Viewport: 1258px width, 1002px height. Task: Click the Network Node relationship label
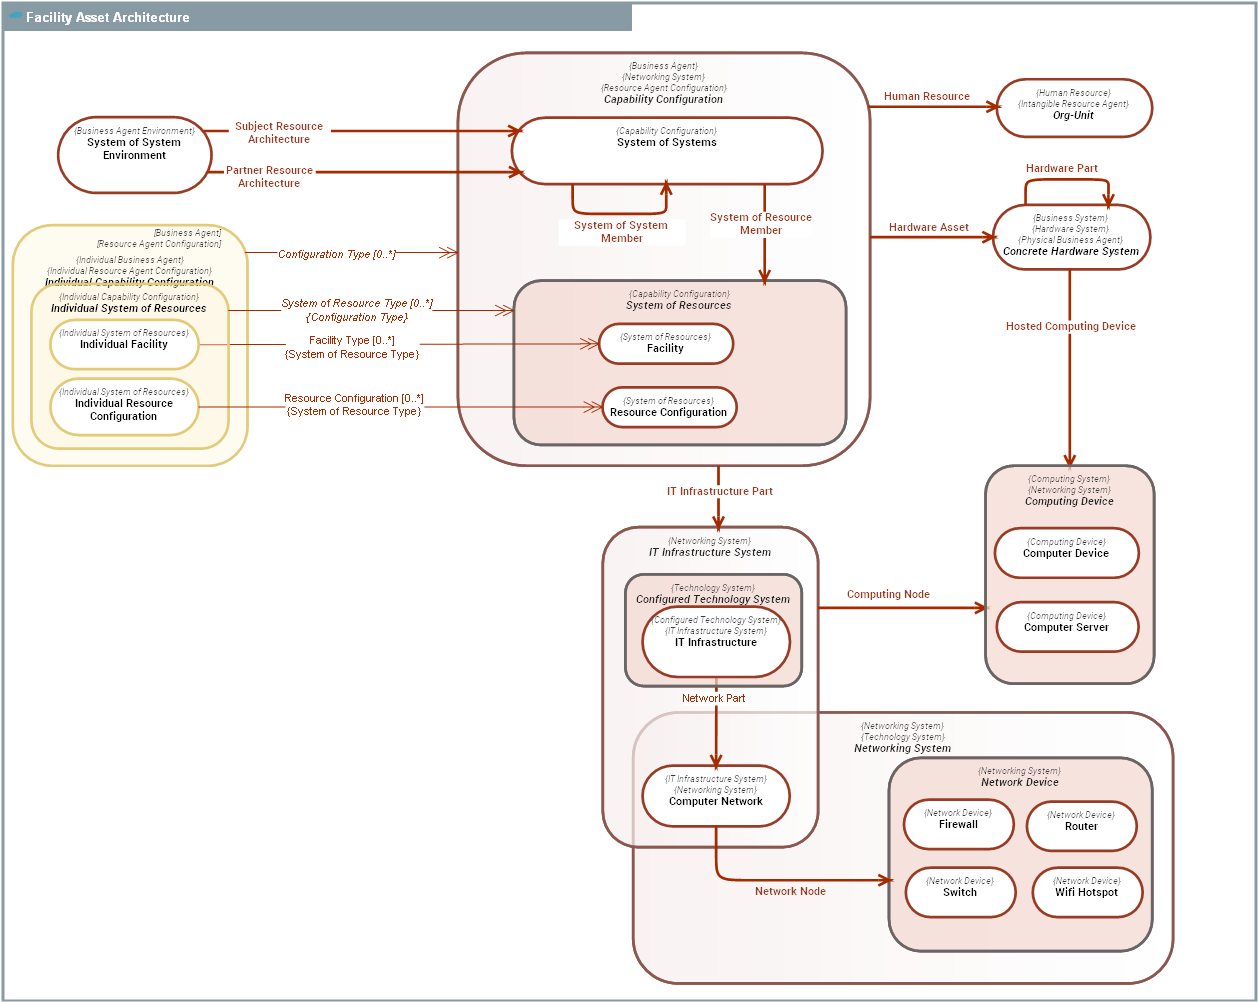790,890
